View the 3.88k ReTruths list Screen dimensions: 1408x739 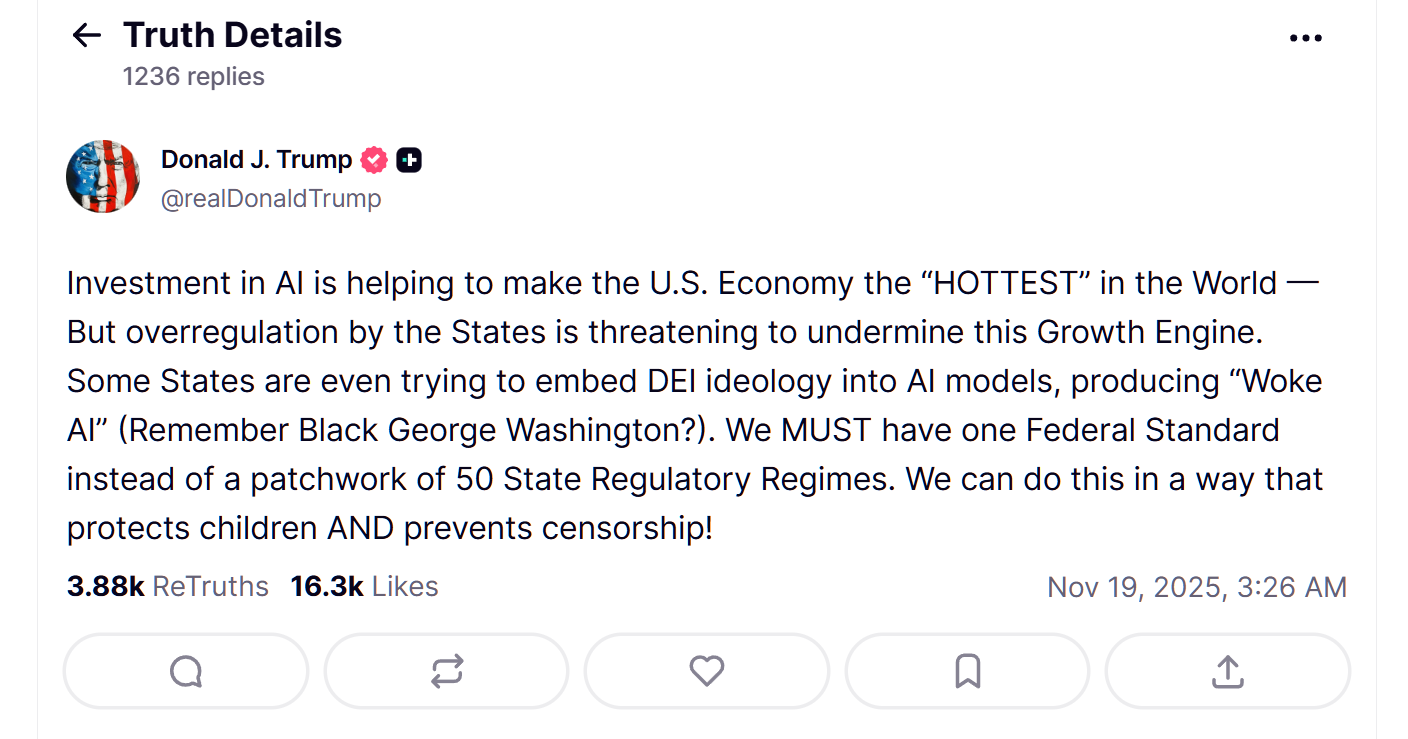[168, 586]
